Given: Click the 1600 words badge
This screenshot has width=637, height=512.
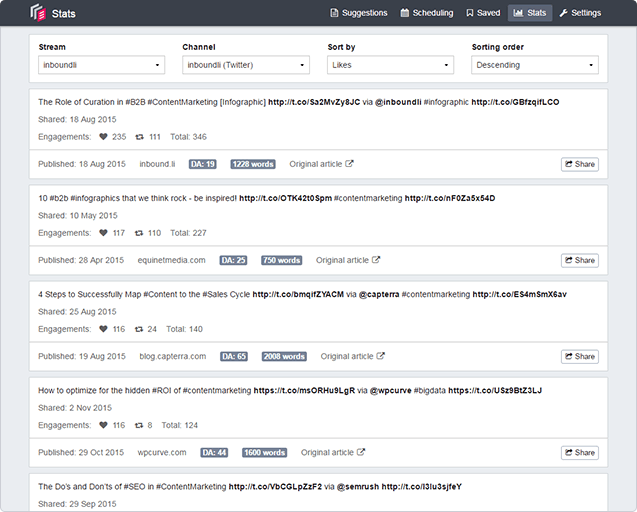Looking at the screenshot, I should point(264,452).
